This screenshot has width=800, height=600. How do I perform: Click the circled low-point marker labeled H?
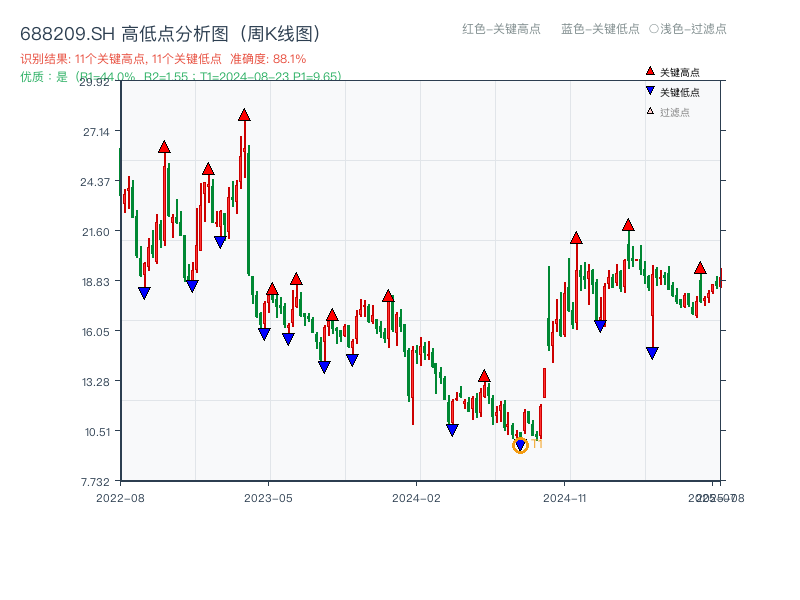pos(521,444)
